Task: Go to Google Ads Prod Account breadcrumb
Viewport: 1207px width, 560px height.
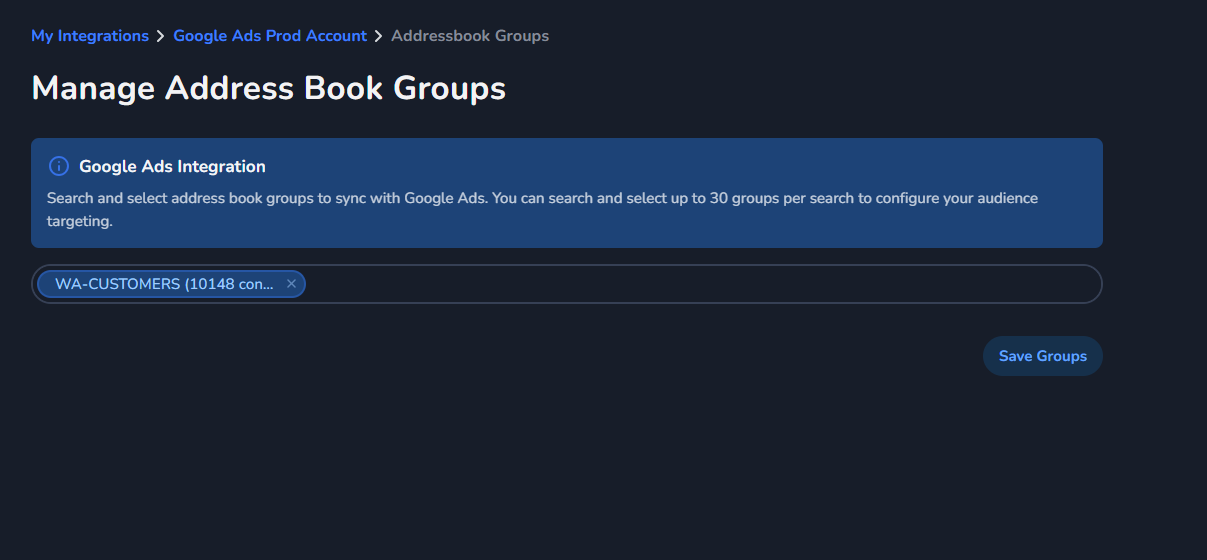Action: tap(270, 36)
